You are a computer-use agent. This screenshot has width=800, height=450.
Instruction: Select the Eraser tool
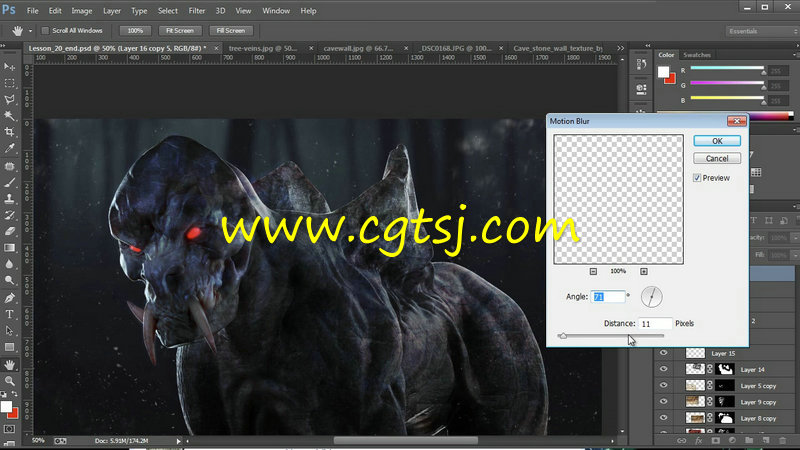pyautogui.click(x=9, y=231)
